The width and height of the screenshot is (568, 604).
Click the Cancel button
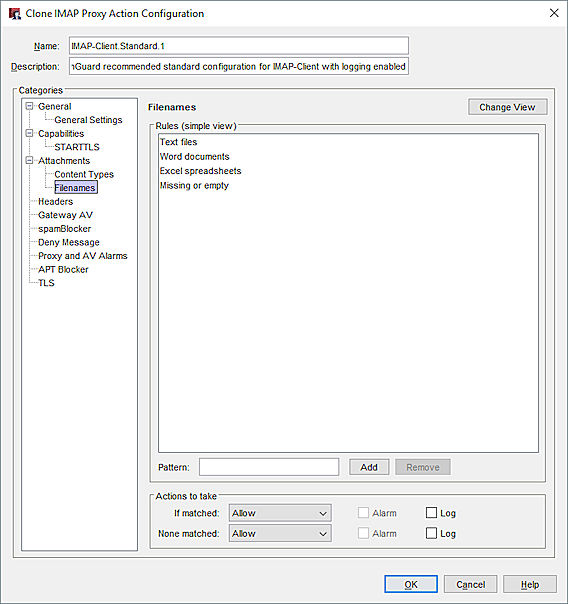click(x=470, y=584)
